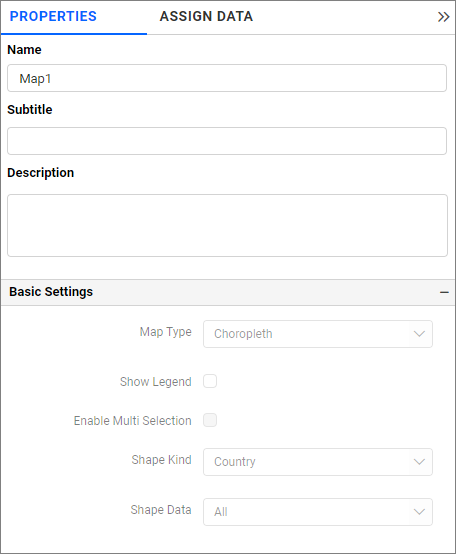Screen dimensions: 456x554
Task: Click the Show Legend label
Action: [156, 382]
